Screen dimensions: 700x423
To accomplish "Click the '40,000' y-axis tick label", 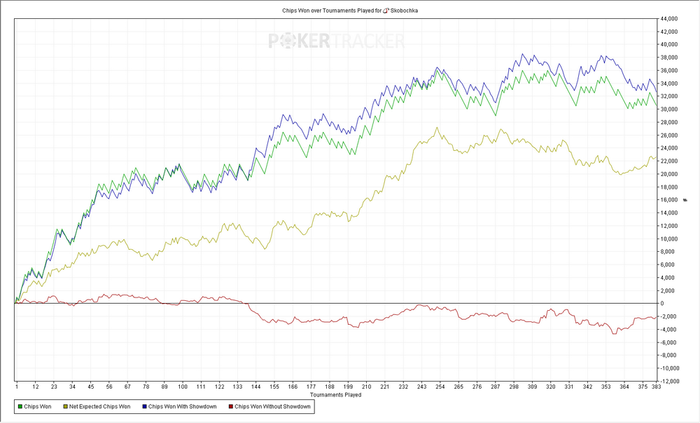I will click(x=669, y=45).
